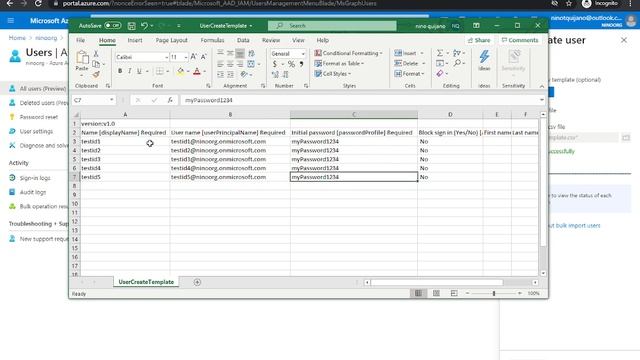Toggle the AutoSave switch in Excel
The image size is (640, 360).
point(112,26)
